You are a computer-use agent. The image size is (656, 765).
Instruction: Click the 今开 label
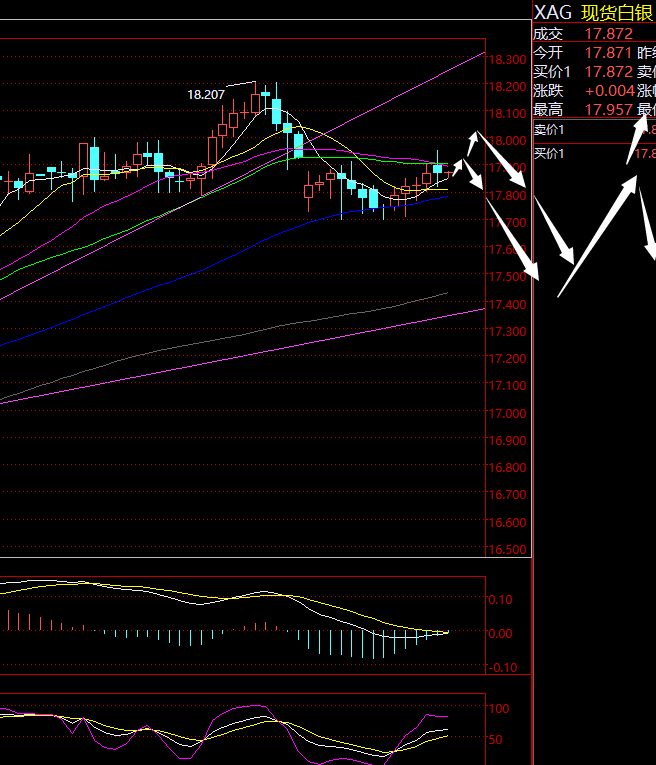(x=548, y=53)
